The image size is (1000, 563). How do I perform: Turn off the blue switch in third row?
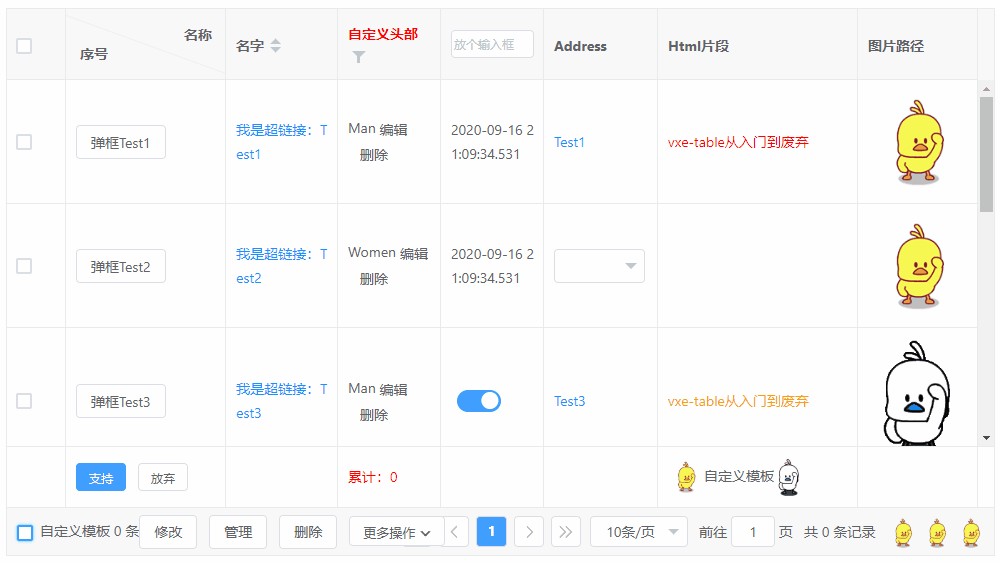point(479,401)
